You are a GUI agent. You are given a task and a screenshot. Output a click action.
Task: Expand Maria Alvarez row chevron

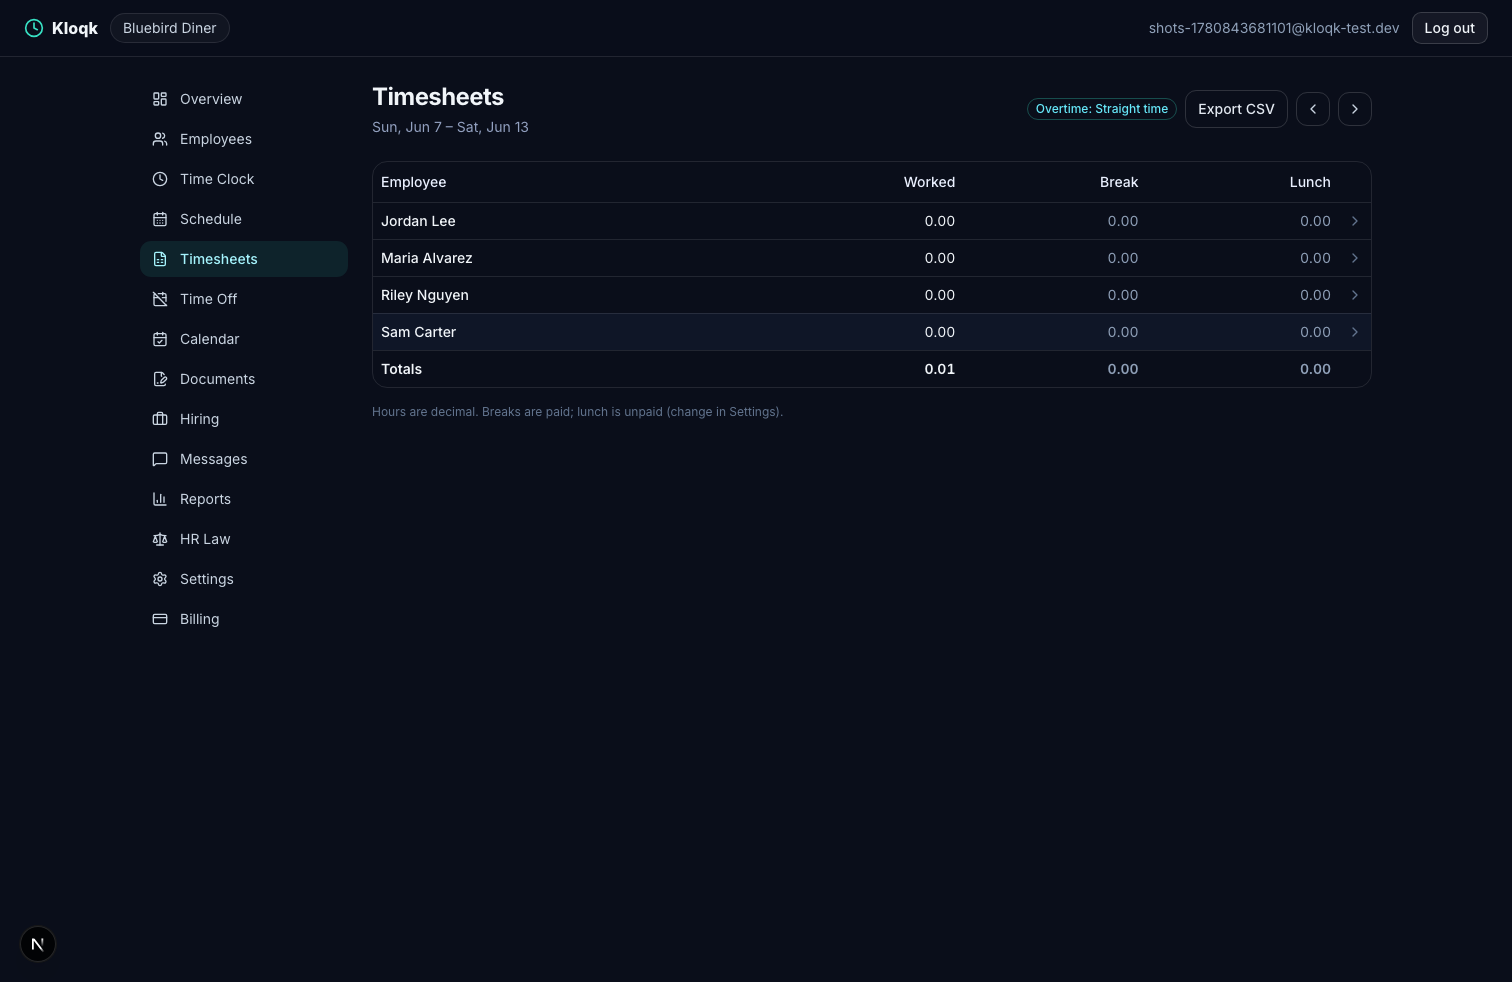(1355, 258)
